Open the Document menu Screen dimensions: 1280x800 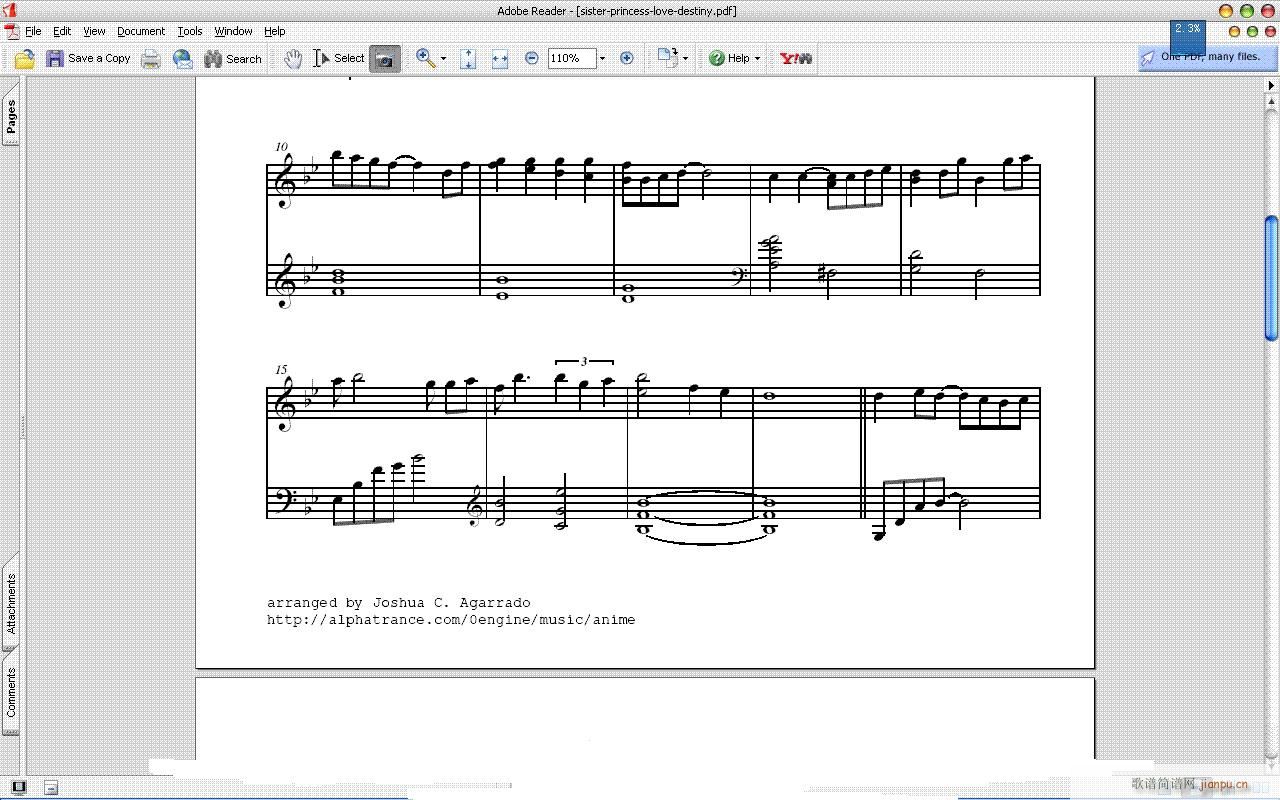point(141,31)
